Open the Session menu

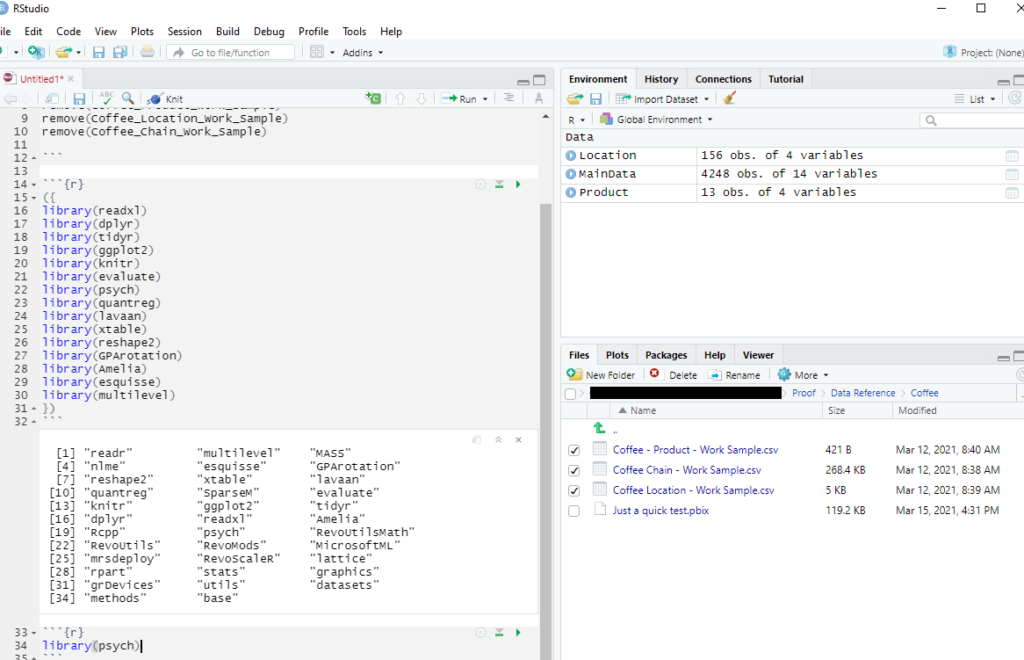(184, 32)
